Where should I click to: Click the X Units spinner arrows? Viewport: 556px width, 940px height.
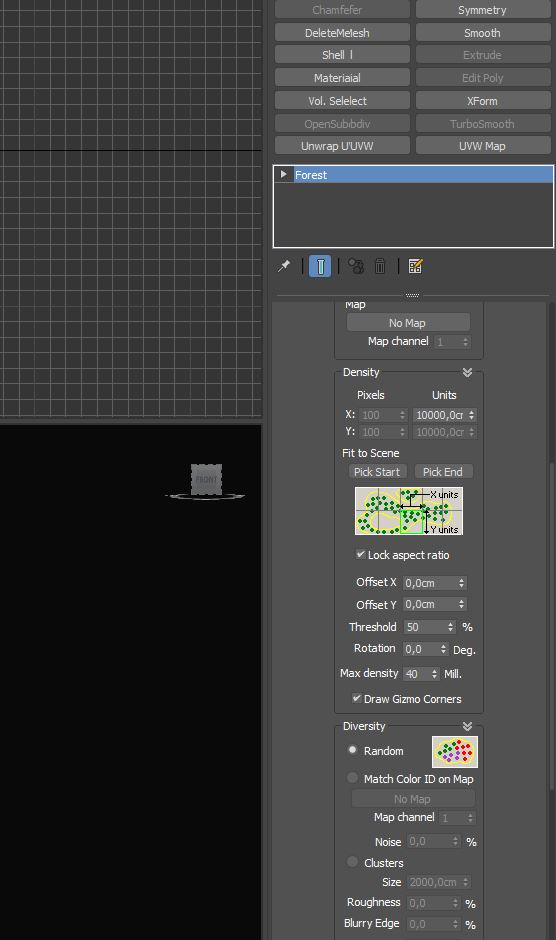tap(472, 414)
